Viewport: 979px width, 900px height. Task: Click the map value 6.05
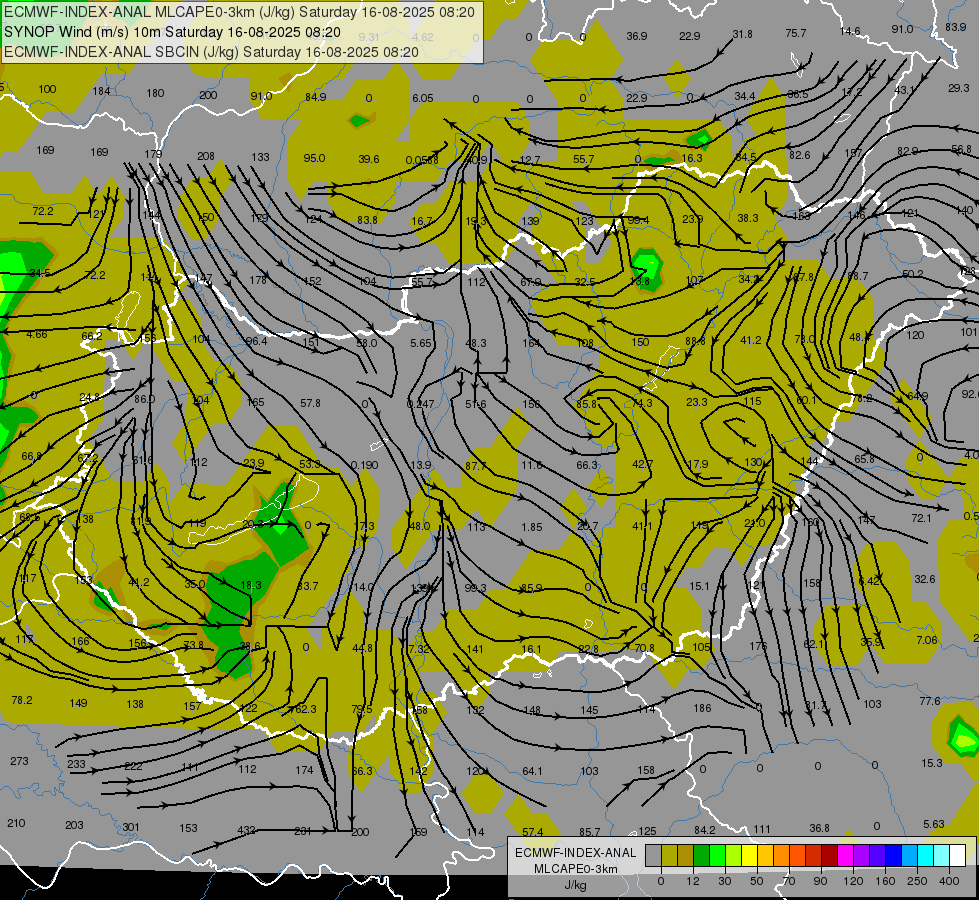[423, 98]
